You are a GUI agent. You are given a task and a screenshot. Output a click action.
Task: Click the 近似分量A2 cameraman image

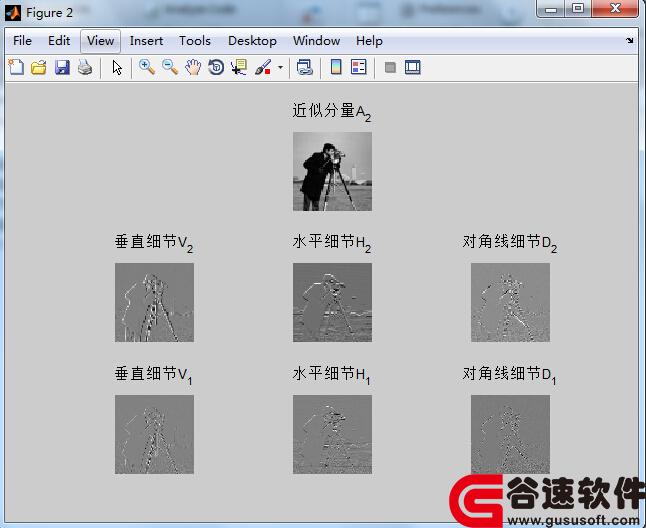click(332, 171)
